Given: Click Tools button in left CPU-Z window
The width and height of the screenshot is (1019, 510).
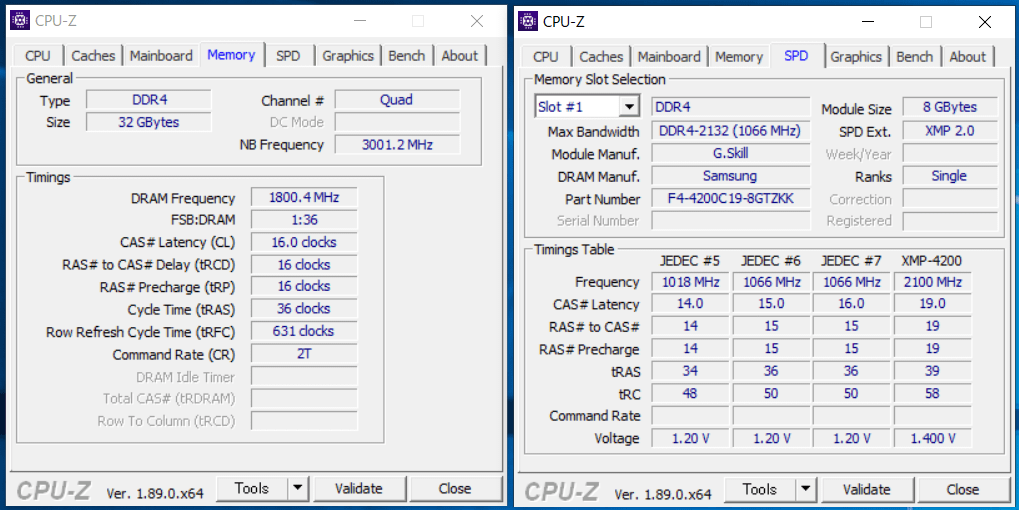Looking at the screenshot, I should [252, 488].
